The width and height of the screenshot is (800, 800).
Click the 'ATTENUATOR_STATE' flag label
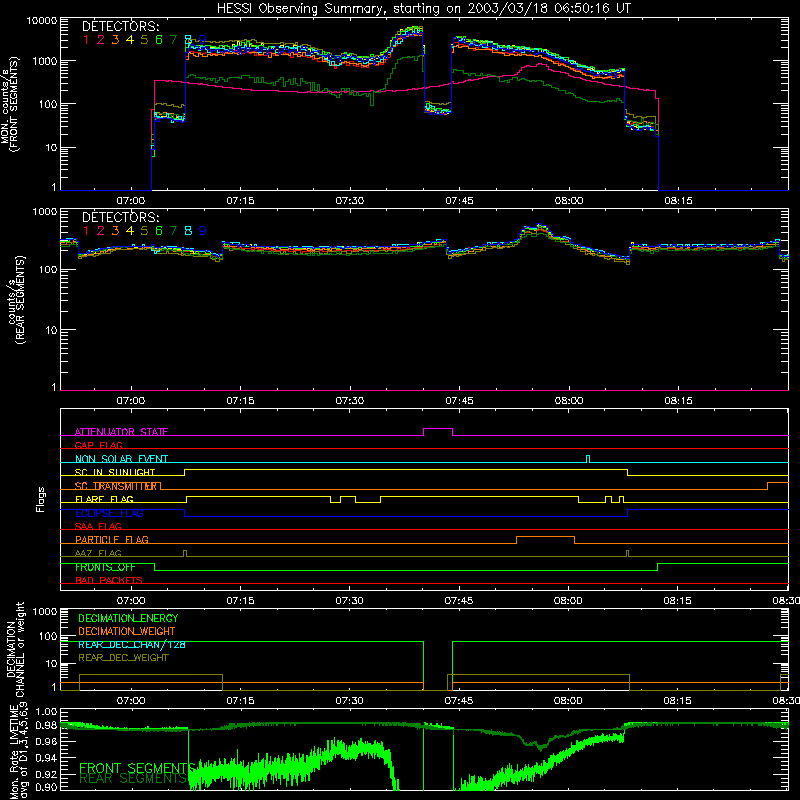tap(121, 432)
